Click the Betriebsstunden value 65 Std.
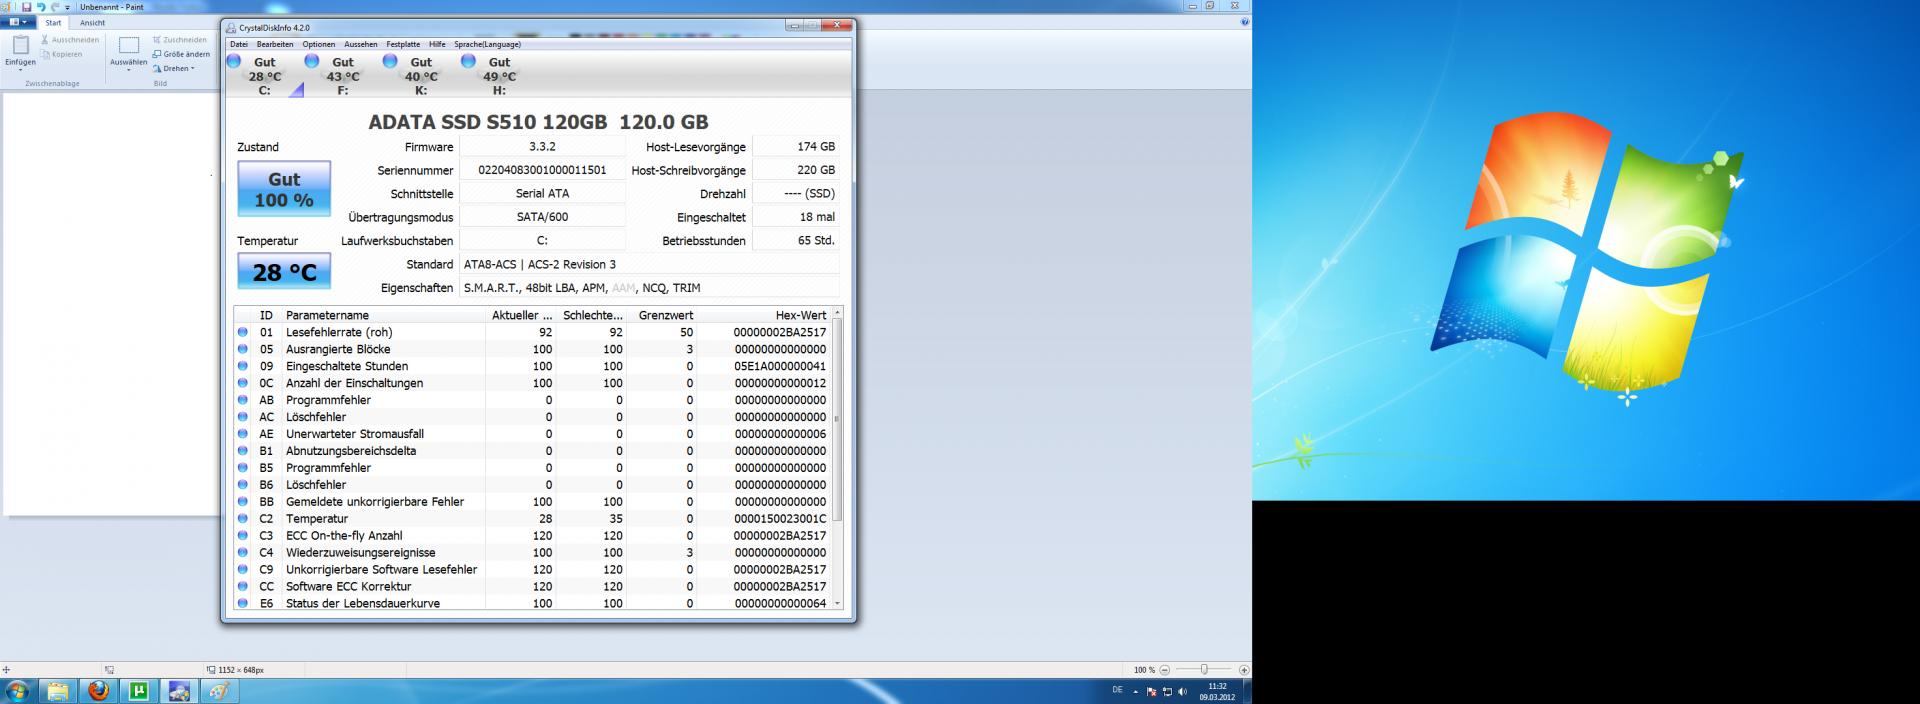Screen dimensions: 1920x704 (x=796, y=241)
